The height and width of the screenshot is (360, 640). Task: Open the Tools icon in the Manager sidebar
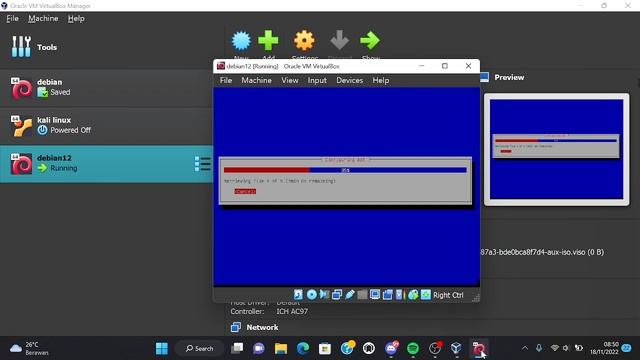click(21, 47)
